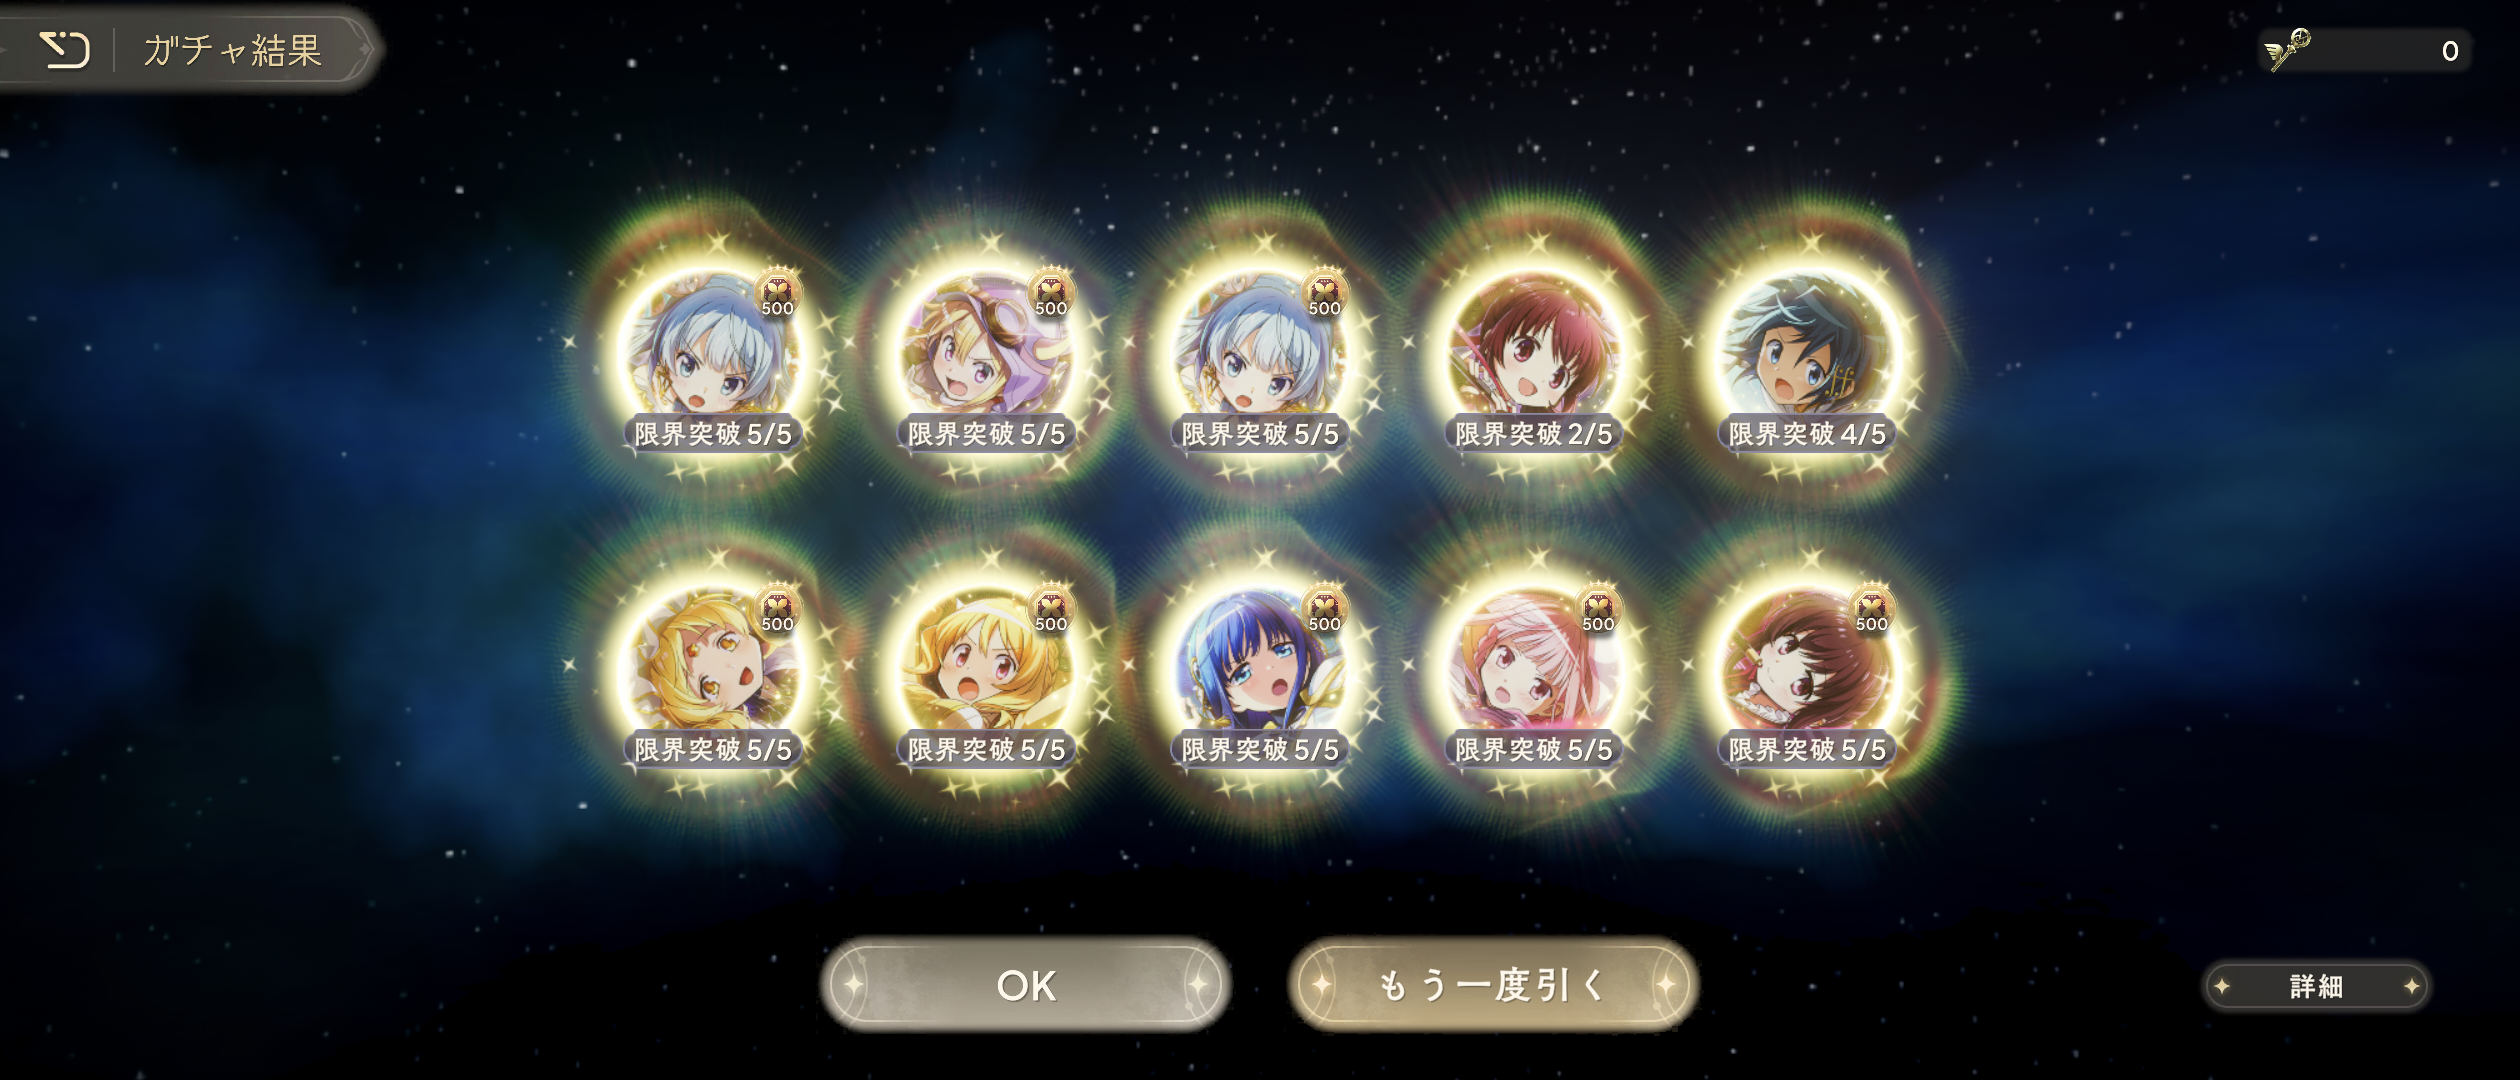Tap the 500 badge on brown-haired character
The image size is (2520, 1080).
tap(1871, 609)
